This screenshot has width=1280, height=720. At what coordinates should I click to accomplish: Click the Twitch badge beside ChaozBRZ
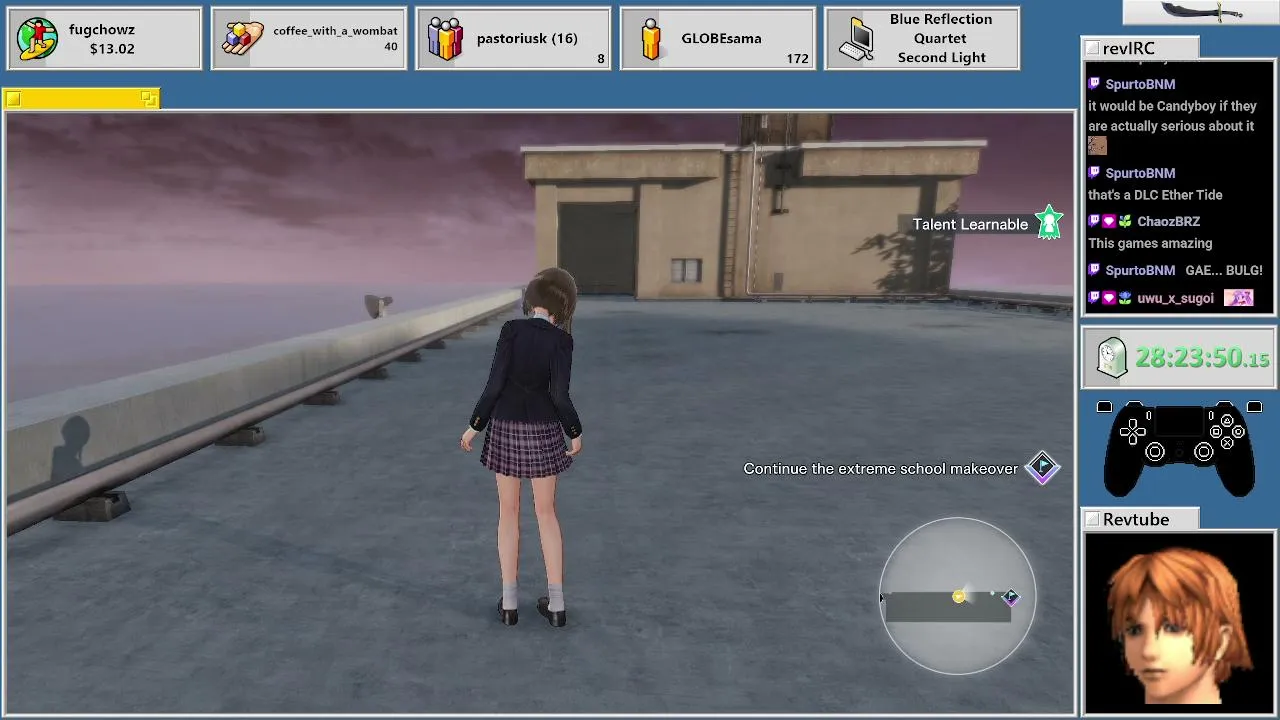pyautogui.click(x=1094, y=221)
